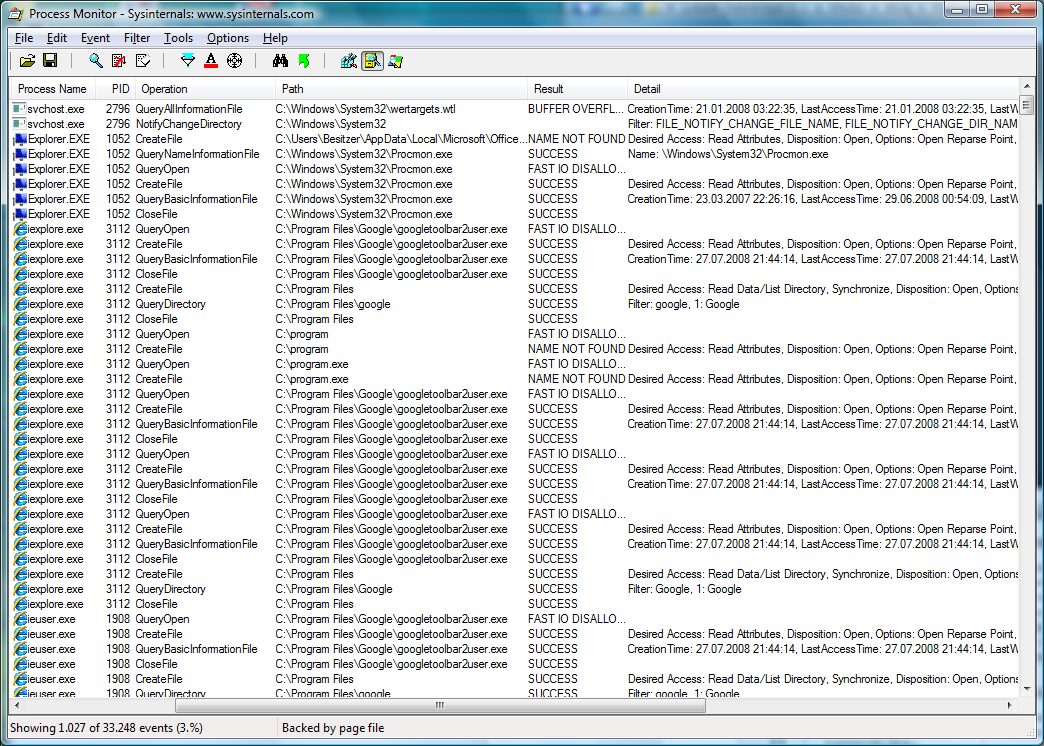
Task: Click detail 'Filter: Google, 1: Google' with capital G
Action: pos(684,589)
